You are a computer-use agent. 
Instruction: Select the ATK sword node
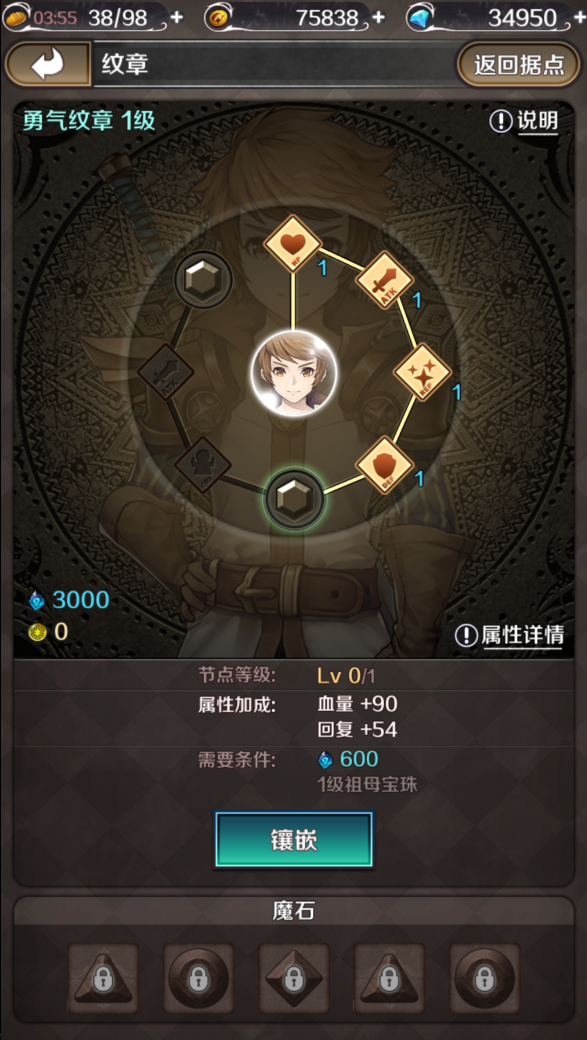coord(385,280)
